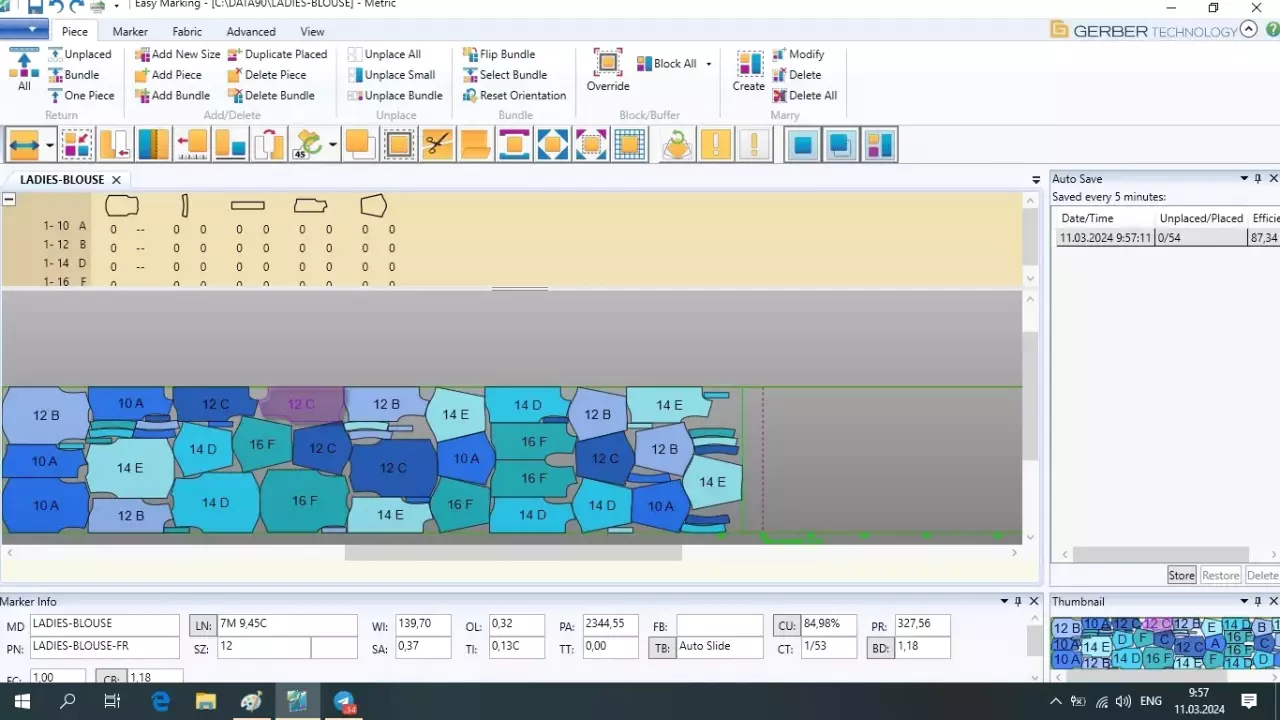
Task: Select the purple 12 C piece in the marker
Action: point(301,404)
